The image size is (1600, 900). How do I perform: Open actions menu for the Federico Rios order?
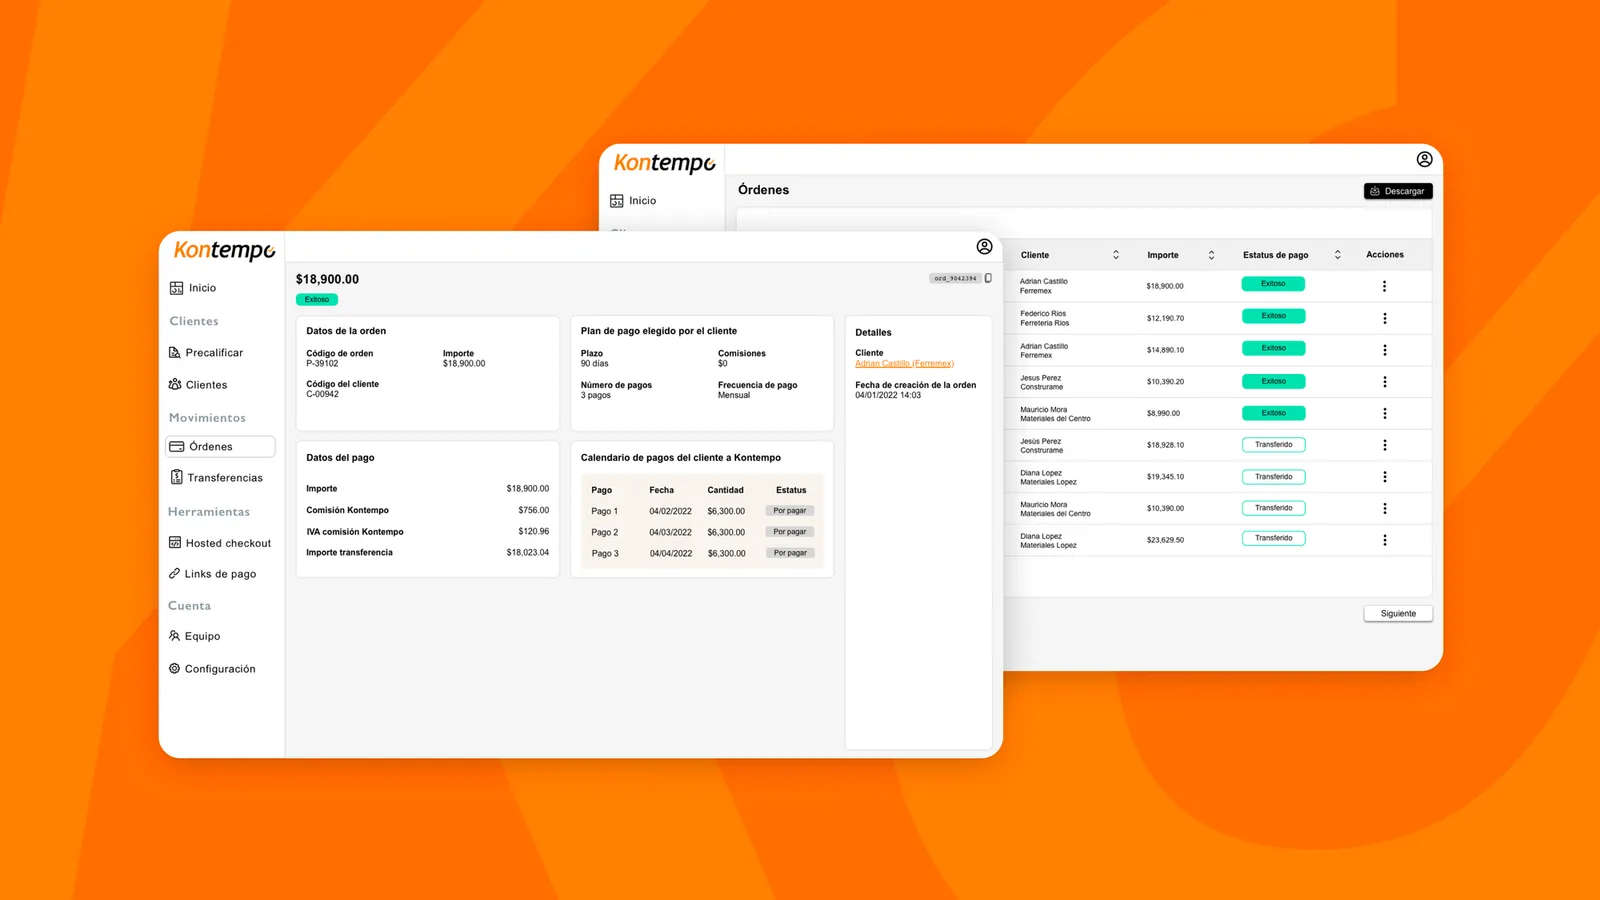(x=1384, y=318)
